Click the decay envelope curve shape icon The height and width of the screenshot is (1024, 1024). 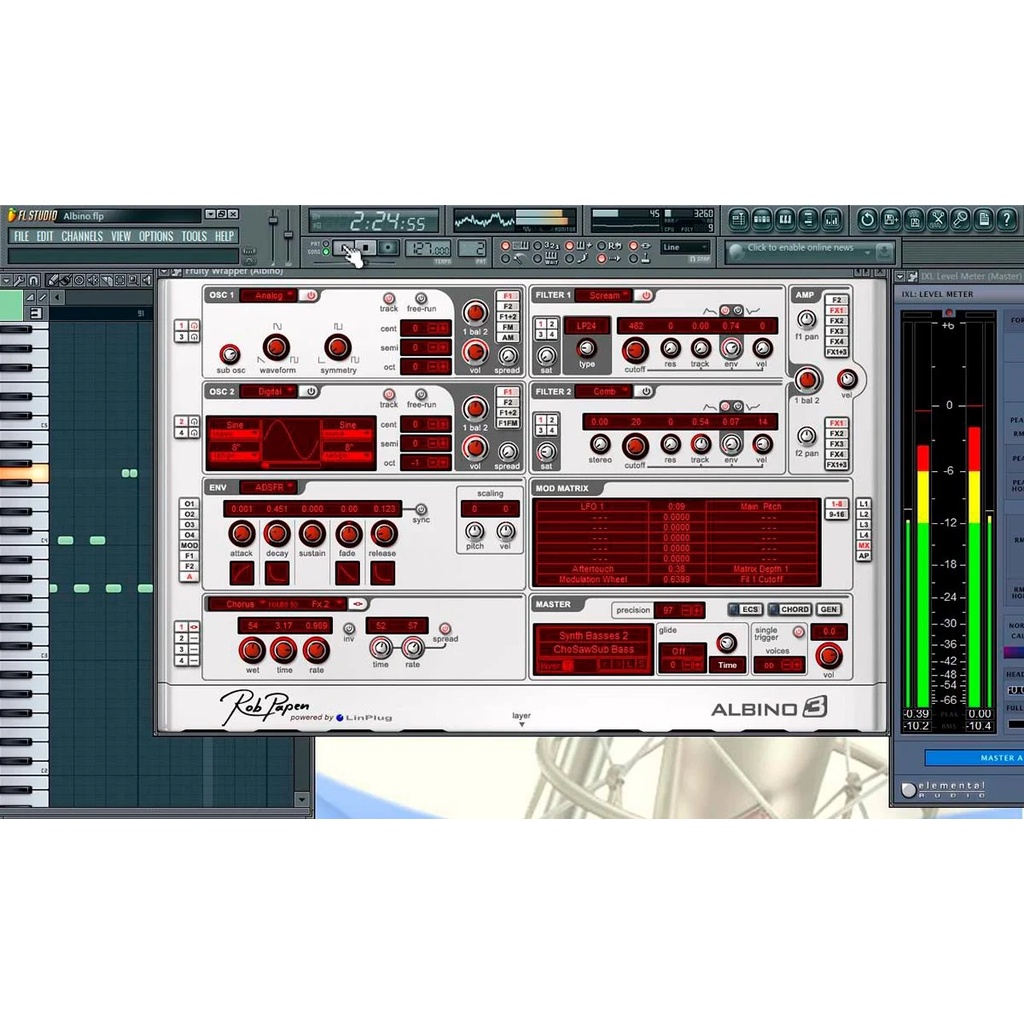tap(277, 573)
